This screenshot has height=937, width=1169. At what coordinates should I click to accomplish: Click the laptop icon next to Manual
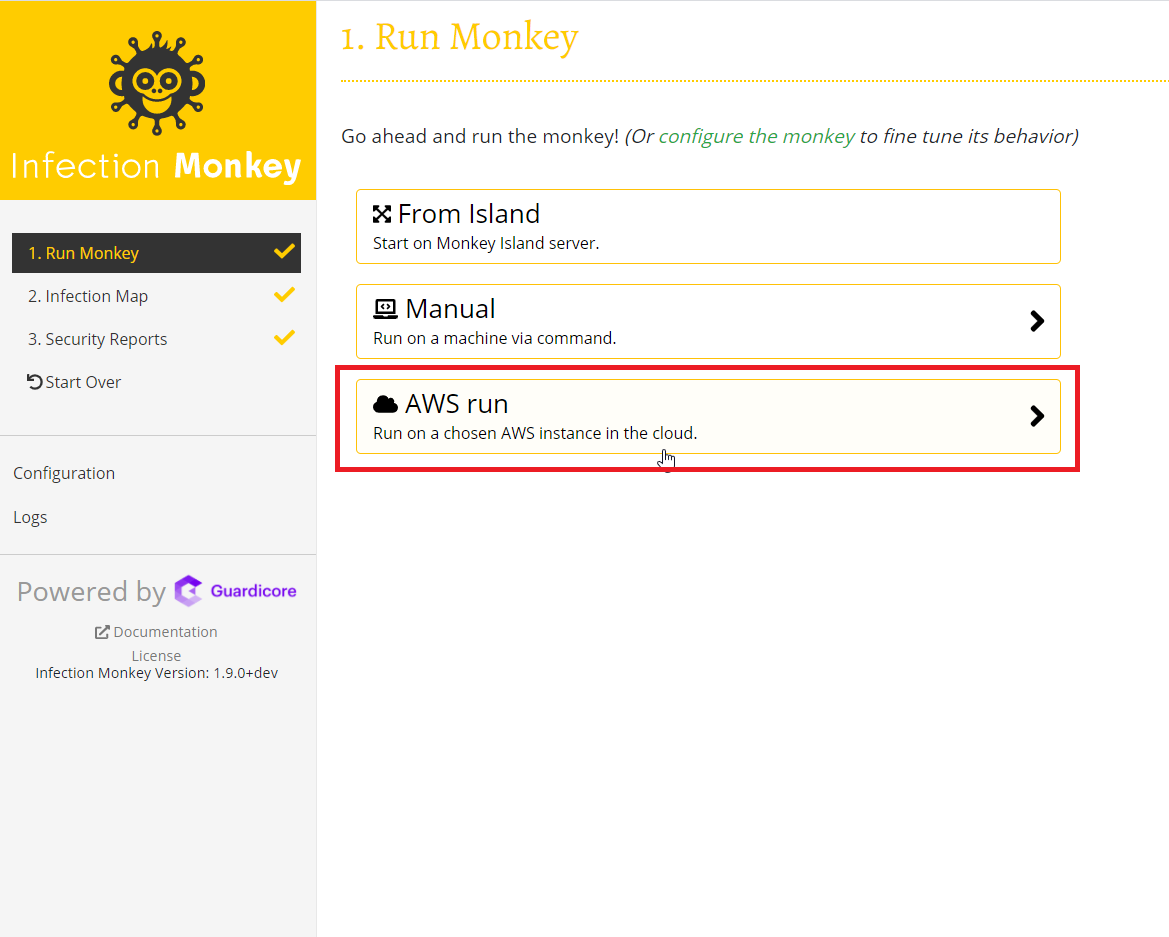[x=385, y=309]
